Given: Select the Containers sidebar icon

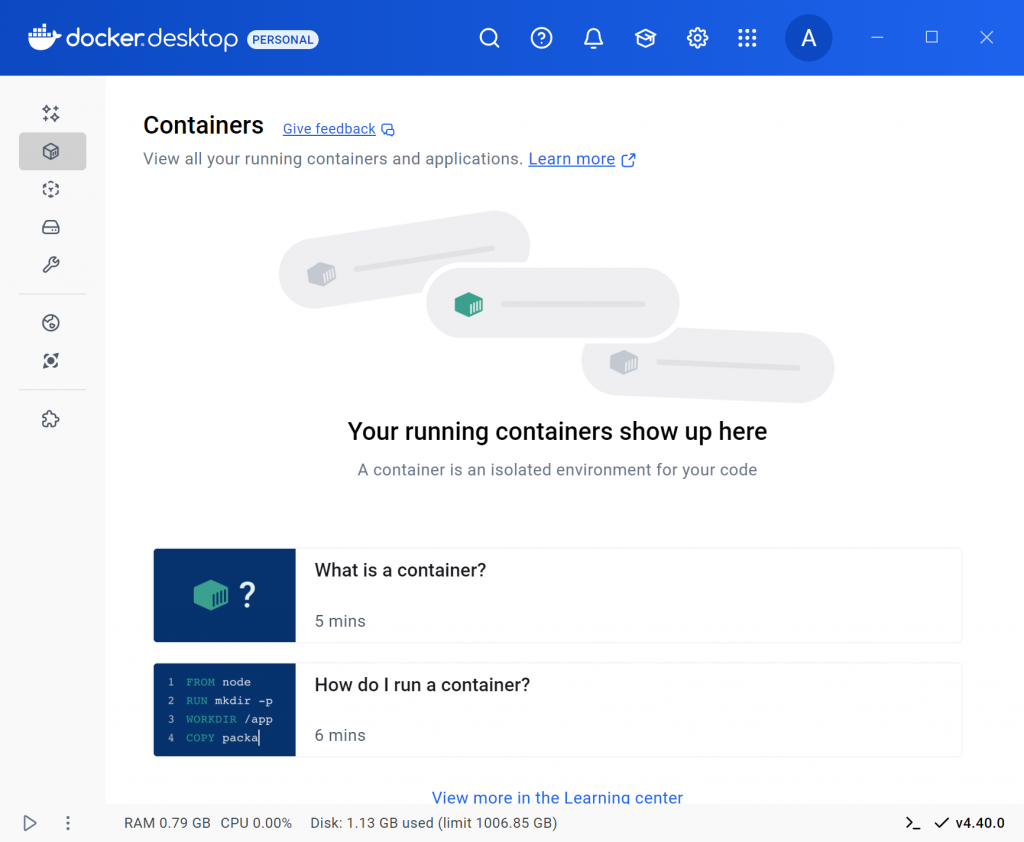Looking at the screenshot, I should click(52, 152).
